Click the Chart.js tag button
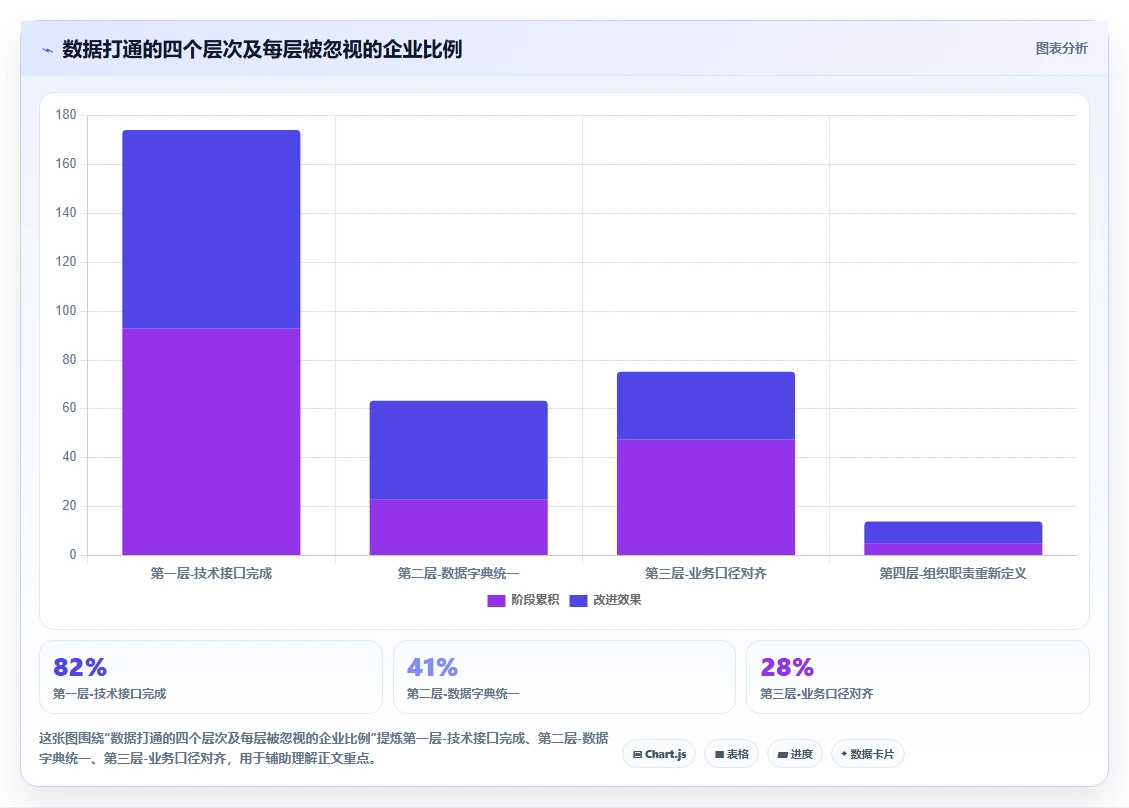This screenshot has height=808, width=1129. click(x=659, y=754)
